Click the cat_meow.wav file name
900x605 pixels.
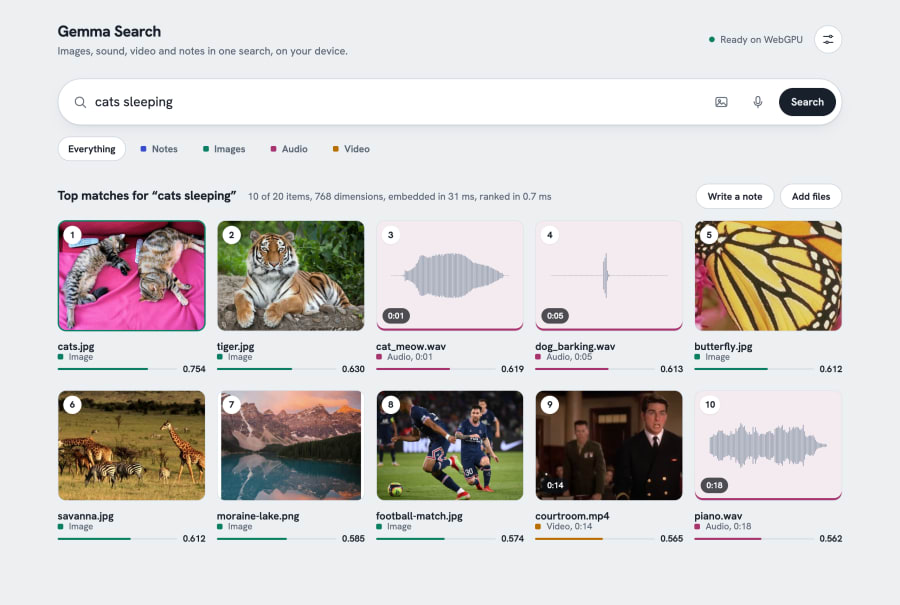pyautogui.click(x=411, y=346)
